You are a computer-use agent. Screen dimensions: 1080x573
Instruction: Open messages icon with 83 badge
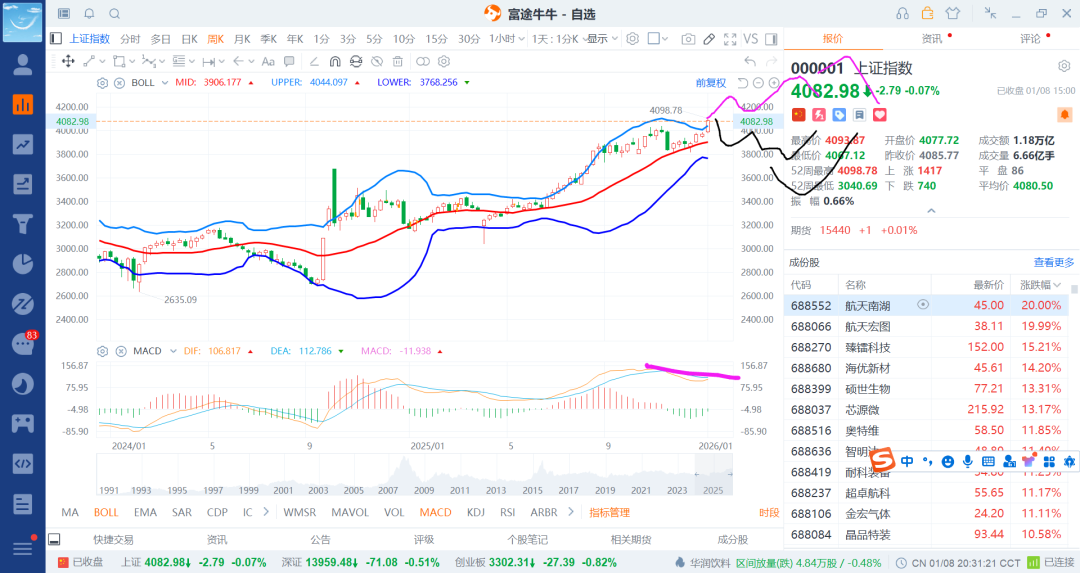pyautogui.click(x=23, y=344)
